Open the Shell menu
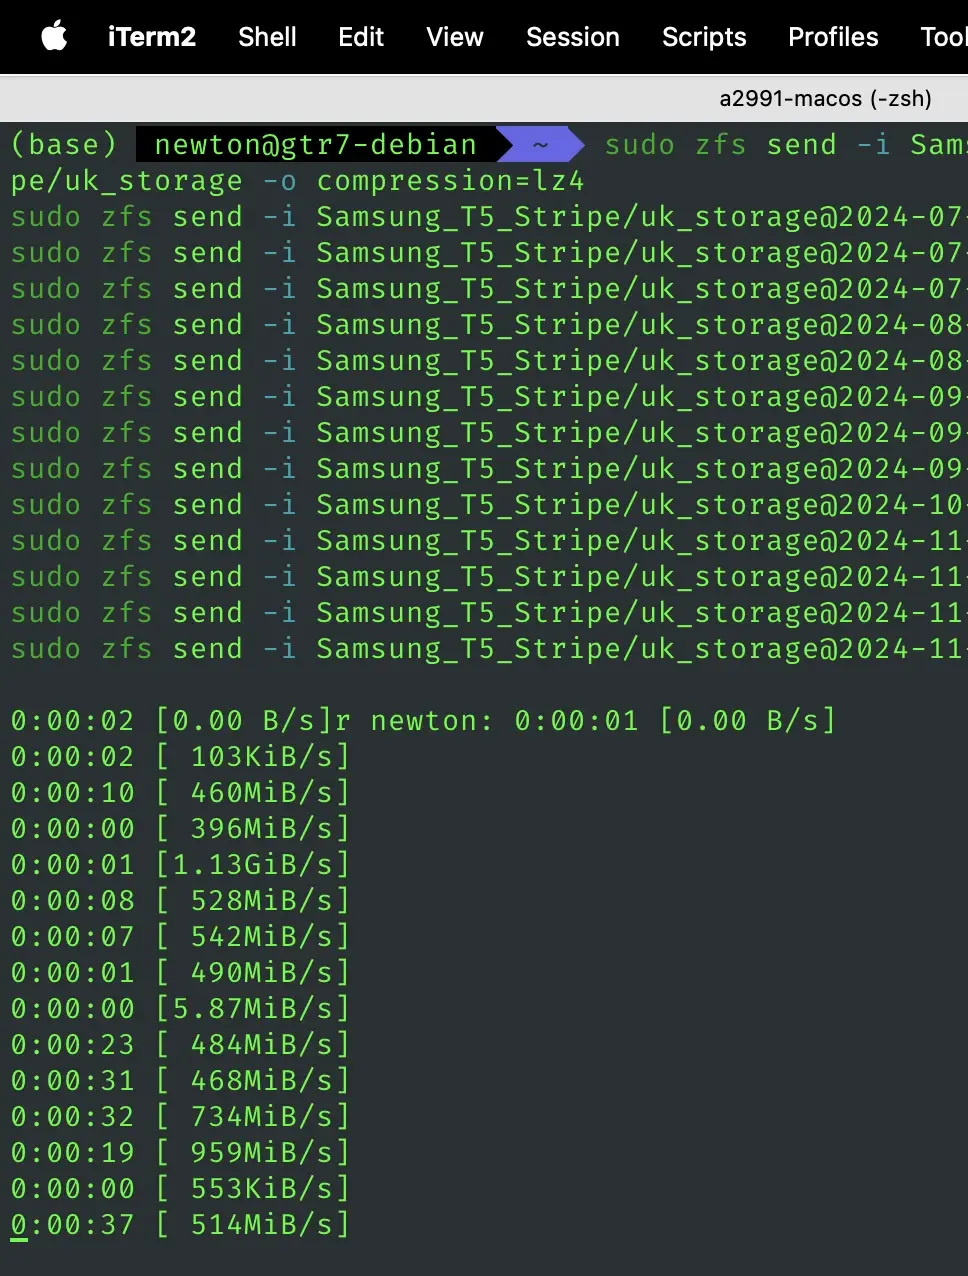Viewport: 968px width, 1276px height. pyautogui.click(x=266, y=37)
